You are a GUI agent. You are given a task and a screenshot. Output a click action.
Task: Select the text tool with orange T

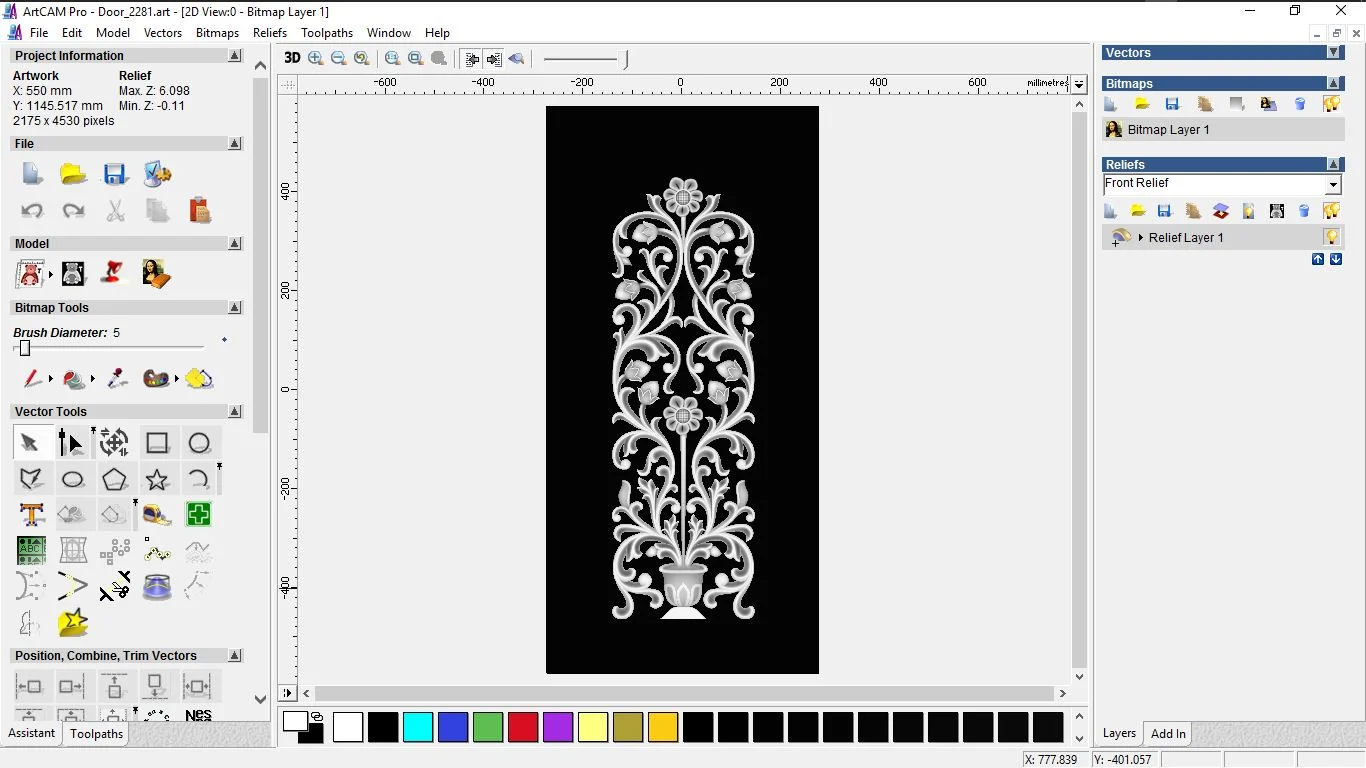pos(31,515)
